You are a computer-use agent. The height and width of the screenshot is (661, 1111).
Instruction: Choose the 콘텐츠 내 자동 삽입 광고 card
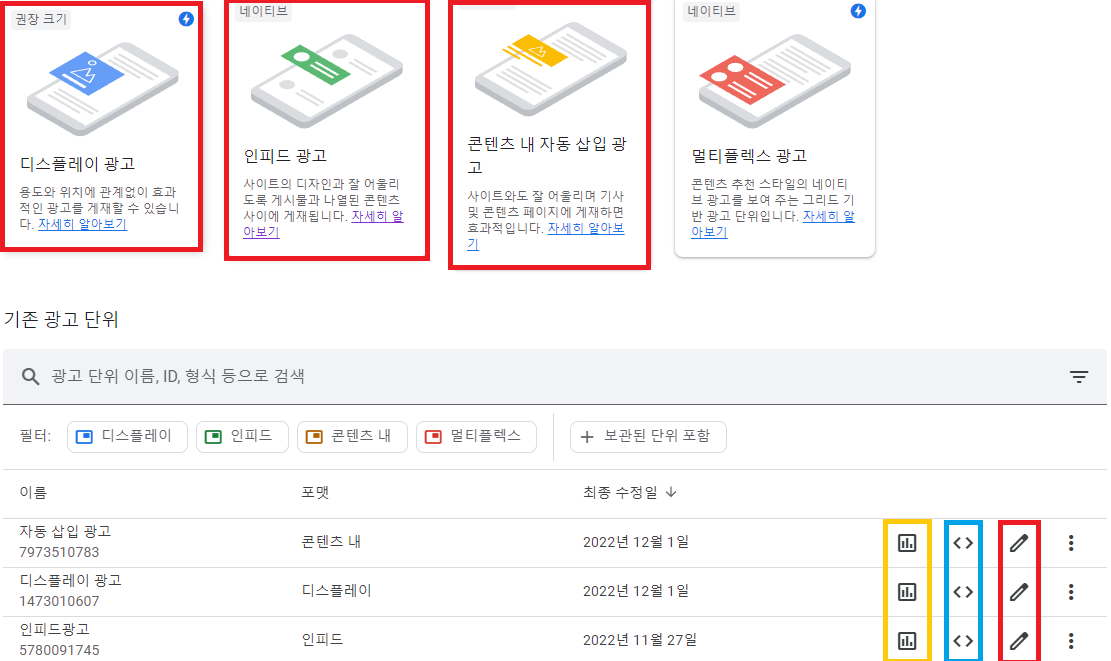[549, 135]
